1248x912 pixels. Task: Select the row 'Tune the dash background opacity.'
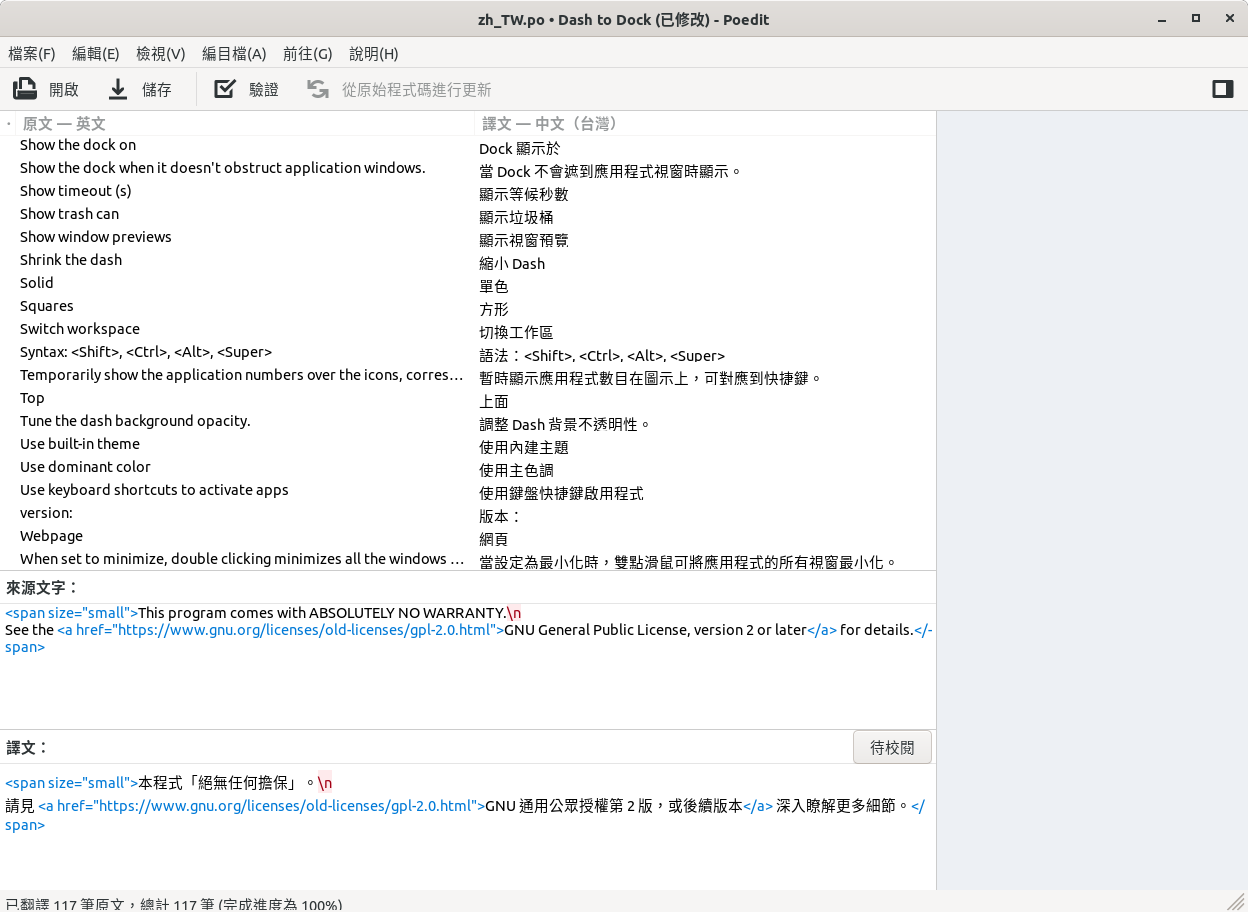click(x=468, y=422)
